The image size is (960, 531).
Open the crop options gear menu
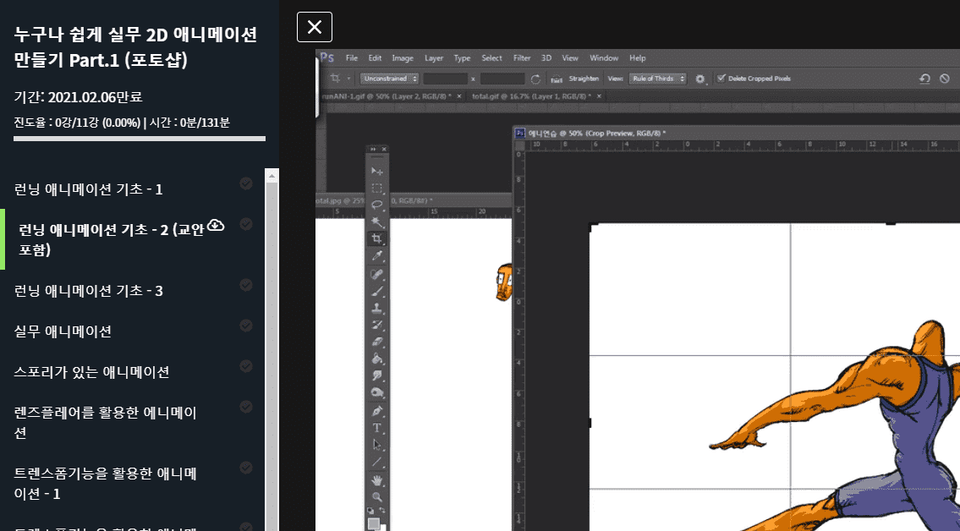700,79
